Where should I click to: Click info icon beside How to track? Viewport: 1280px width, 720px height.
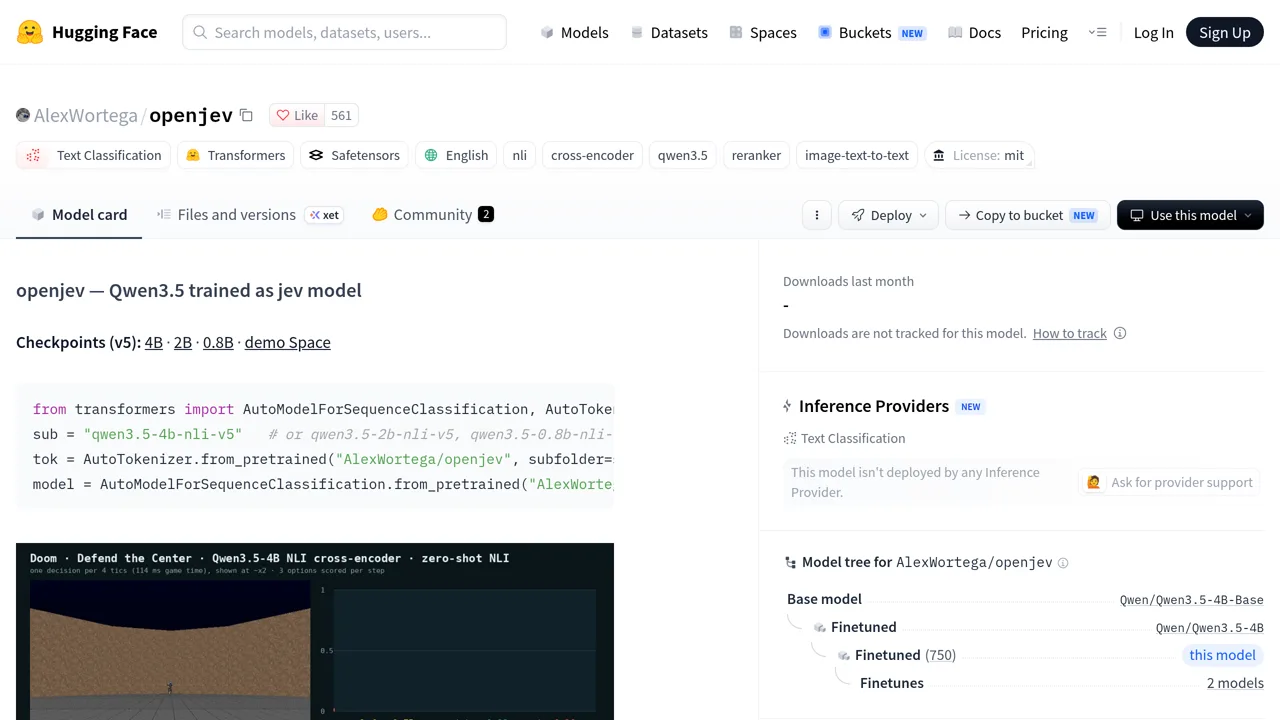(1120, 333)
